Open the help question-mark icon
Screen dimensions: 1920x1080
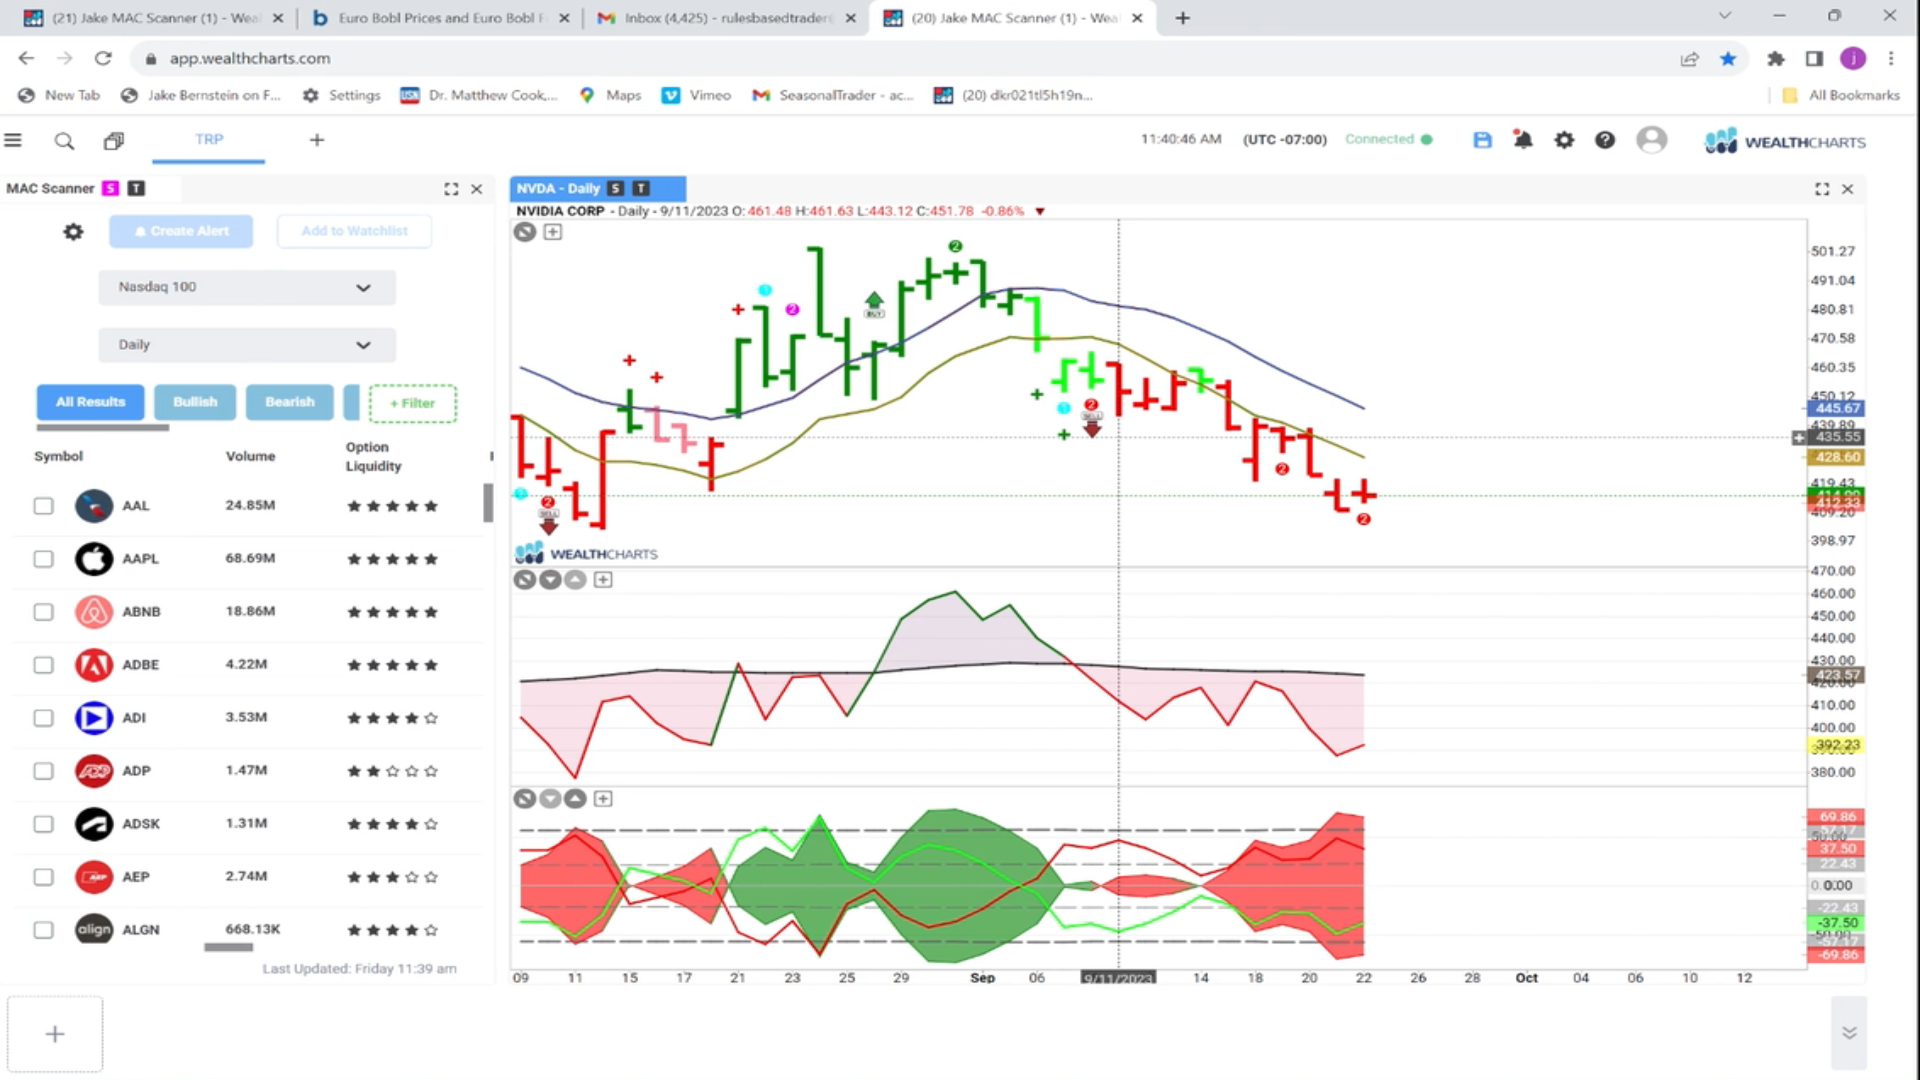(x=1605, y=140)
